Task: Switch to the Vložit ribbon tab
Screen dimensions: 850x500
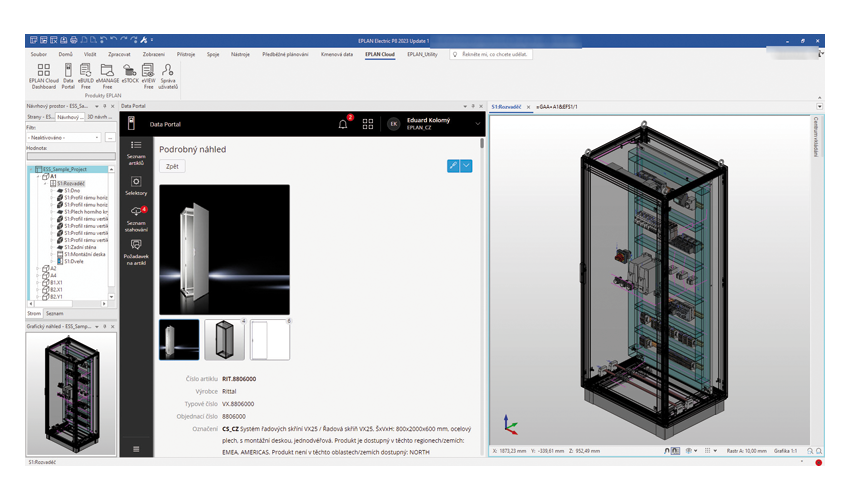Action: (90, 54)
